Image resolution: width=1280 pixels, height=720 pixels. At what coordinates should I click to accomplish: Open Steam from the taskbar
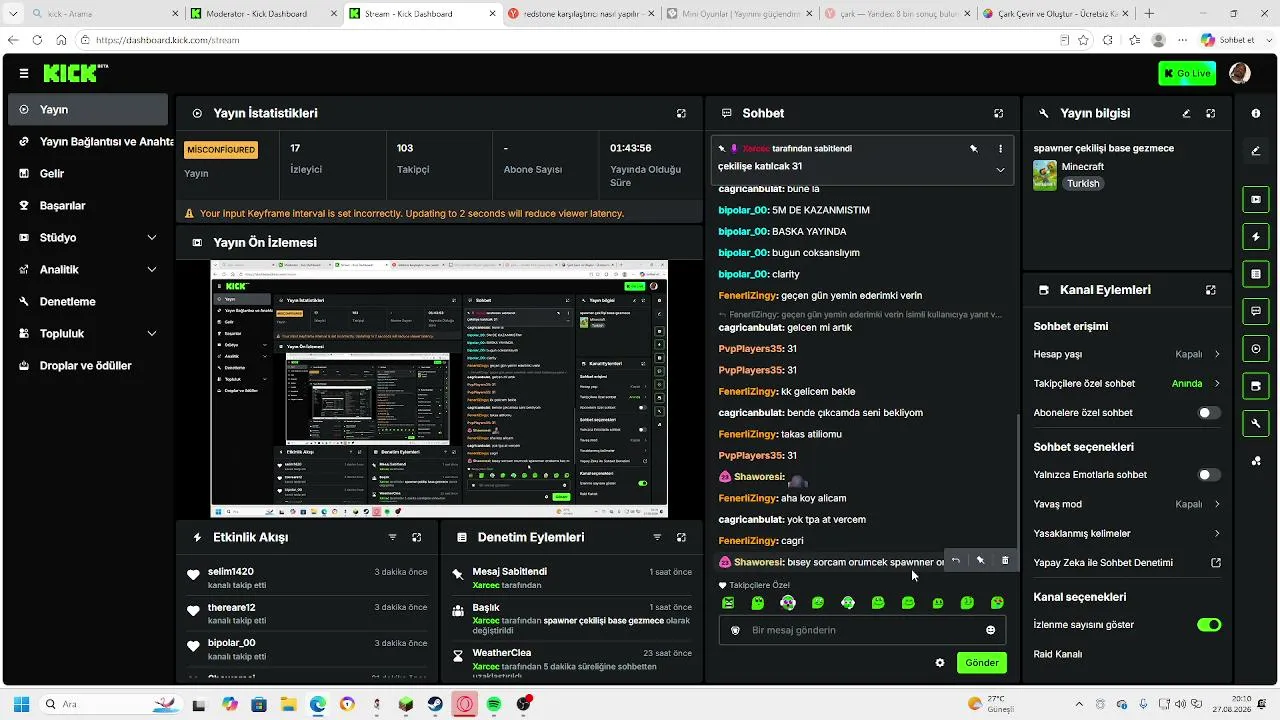[x=435, y=705]
